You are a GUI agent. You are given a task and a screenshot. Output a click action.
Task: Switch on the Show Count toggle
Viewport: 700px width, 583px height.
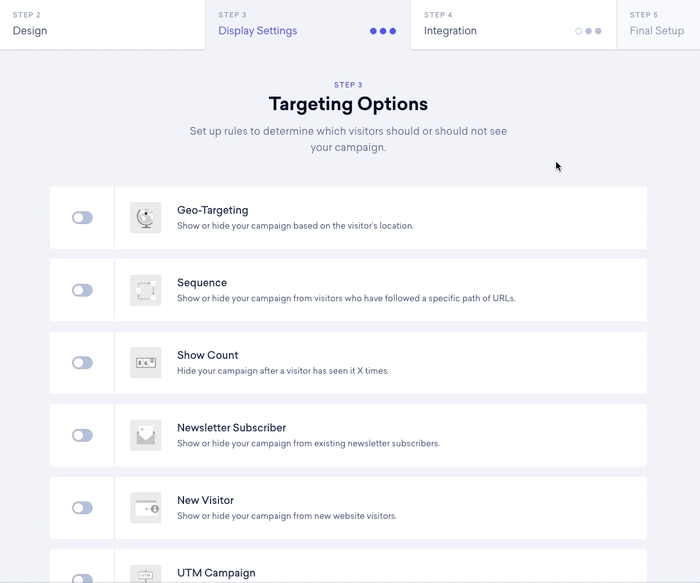[82, 363]
